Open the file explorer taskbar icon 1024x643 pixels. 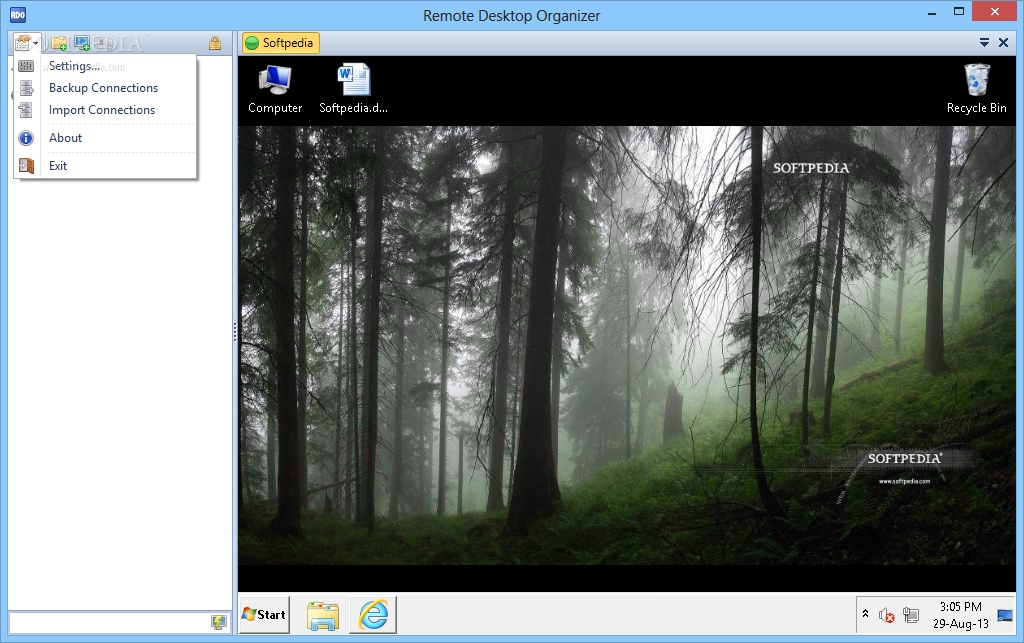323,616
